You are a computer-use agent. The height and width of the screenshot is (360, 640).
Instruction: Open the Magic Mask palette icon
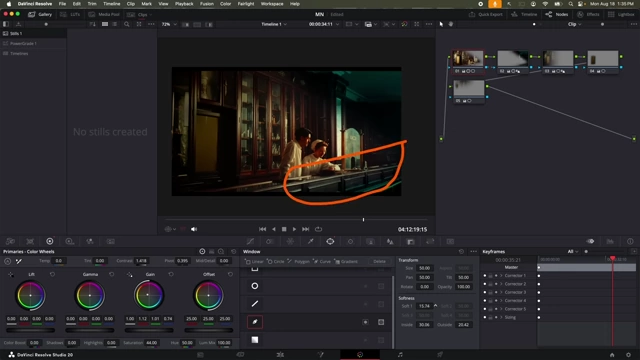370,242
